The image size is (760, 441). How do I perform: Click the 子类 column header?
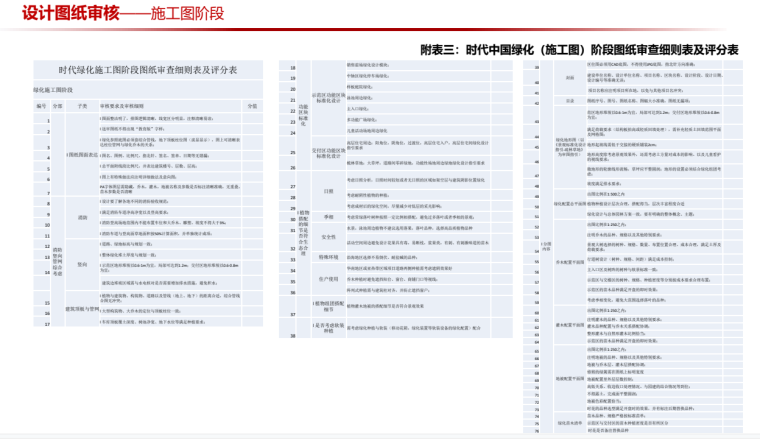pyautogui.click(x=83, y=105)
